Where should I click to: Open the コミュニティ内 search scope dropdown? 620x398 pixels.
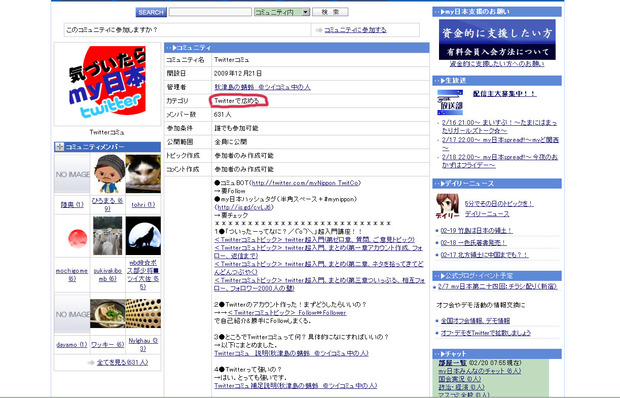(x=282, y=12)
